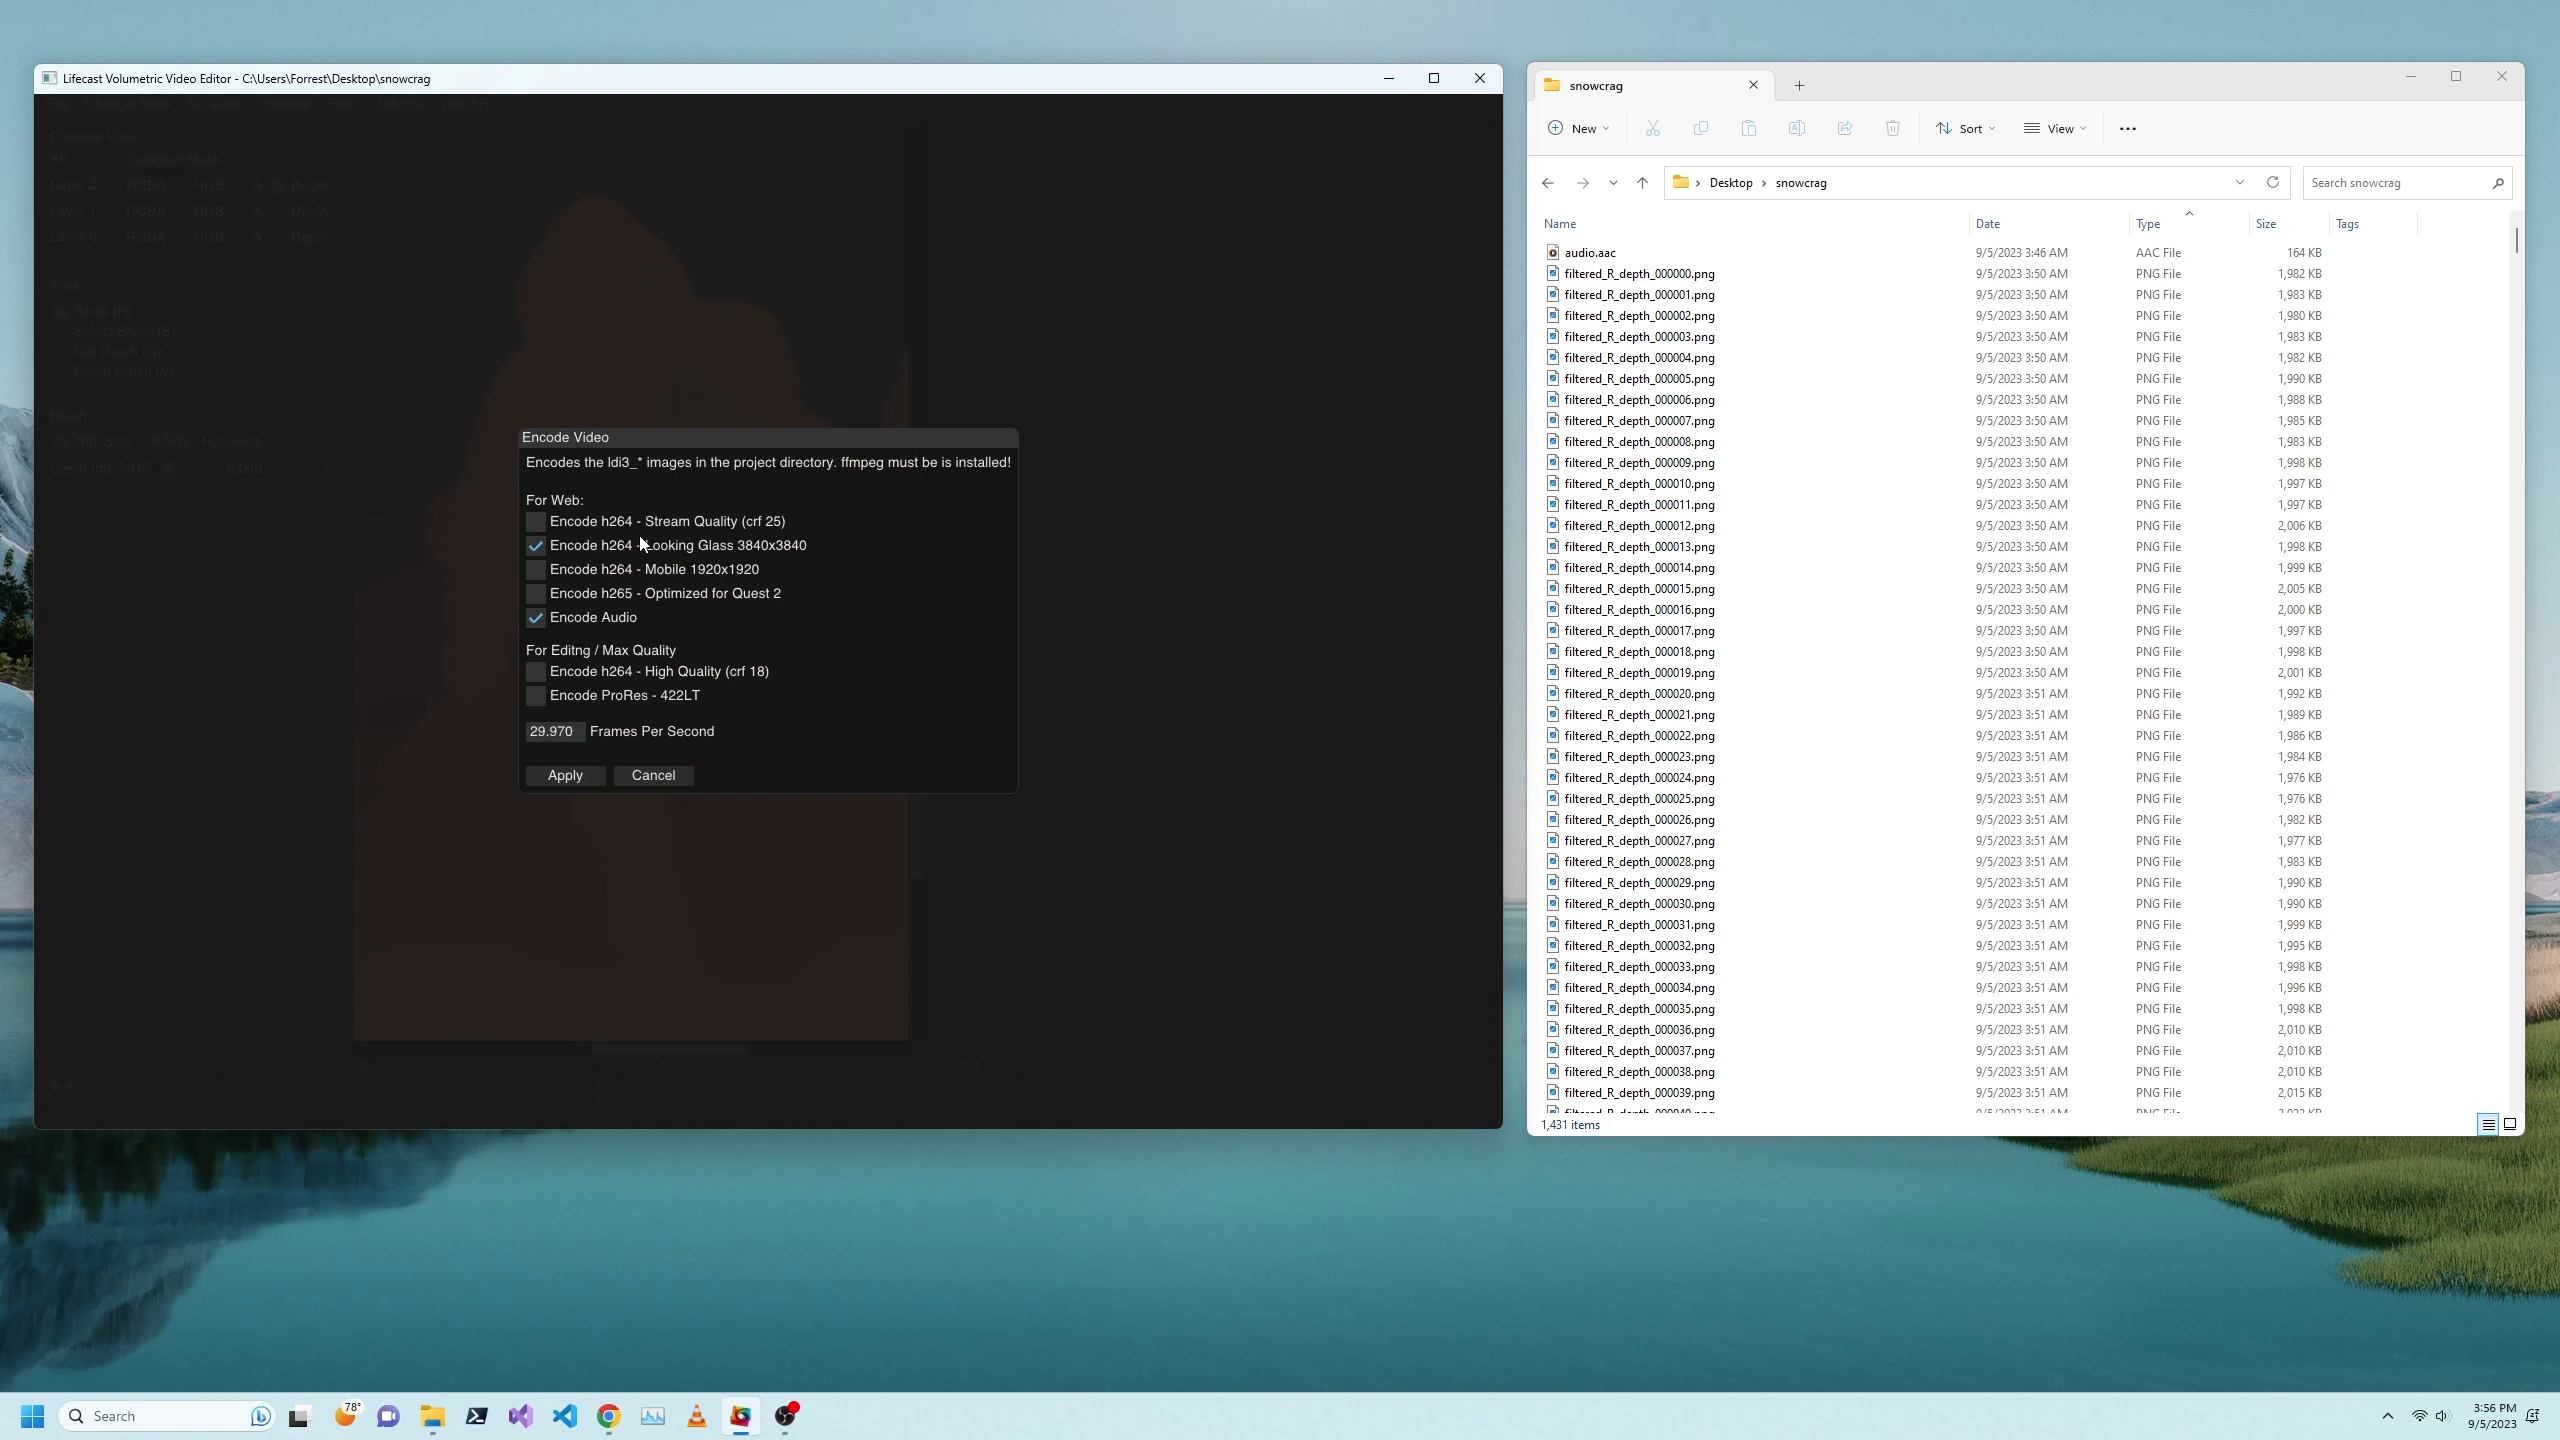The height and width of the screenshot is (1440, 2560).
Task: Enable Encode h264 Stream Quality checkbox
Action: [536, 522]
